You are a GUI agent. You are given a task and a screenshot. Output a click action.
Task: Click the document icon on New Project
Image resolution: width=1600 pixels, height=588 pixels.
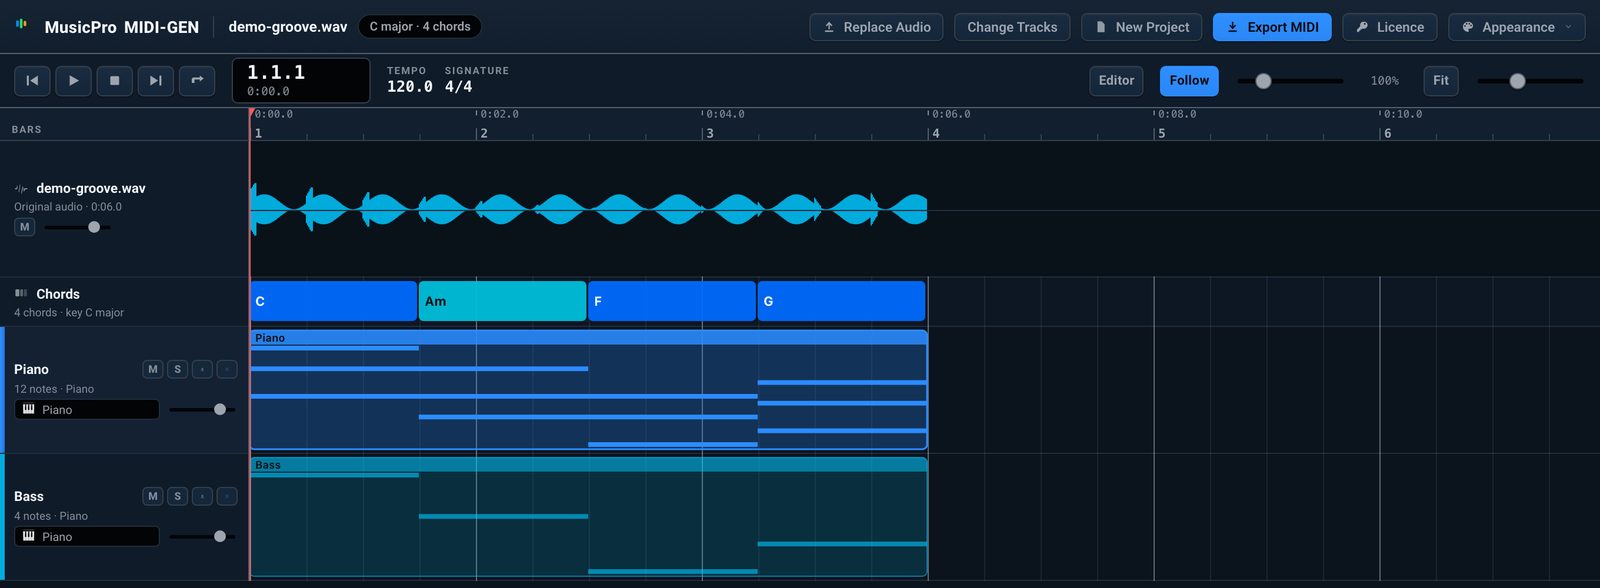[1101, 27]
